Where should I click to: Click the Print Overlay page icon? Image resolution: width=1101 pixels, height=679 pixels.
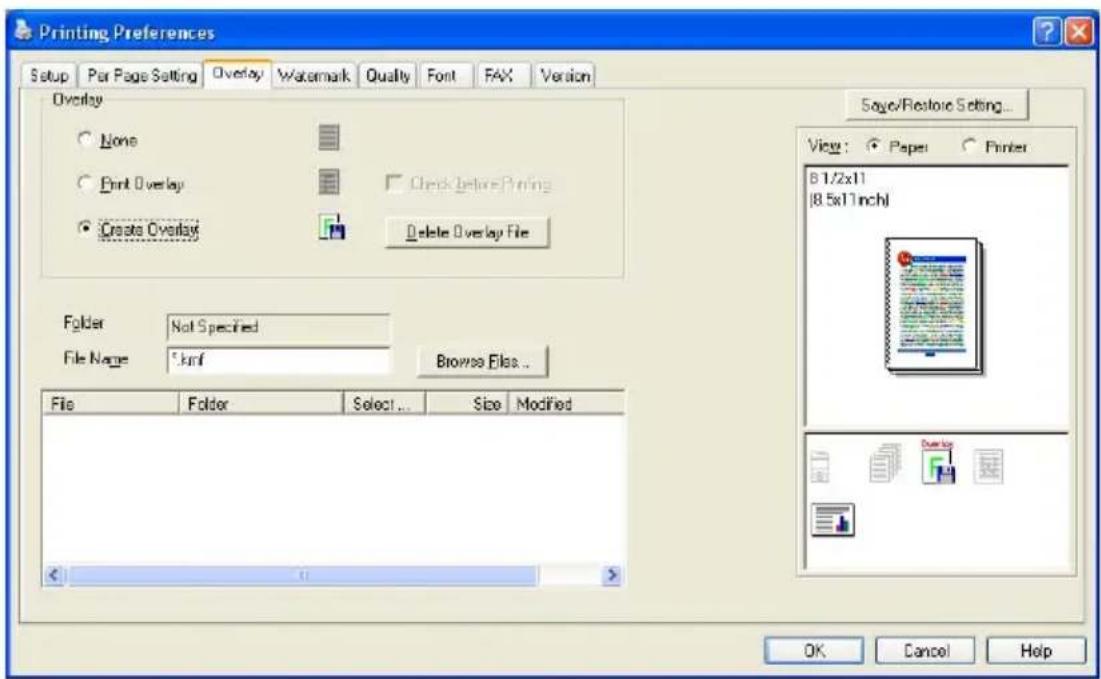[x=329, y=182]
